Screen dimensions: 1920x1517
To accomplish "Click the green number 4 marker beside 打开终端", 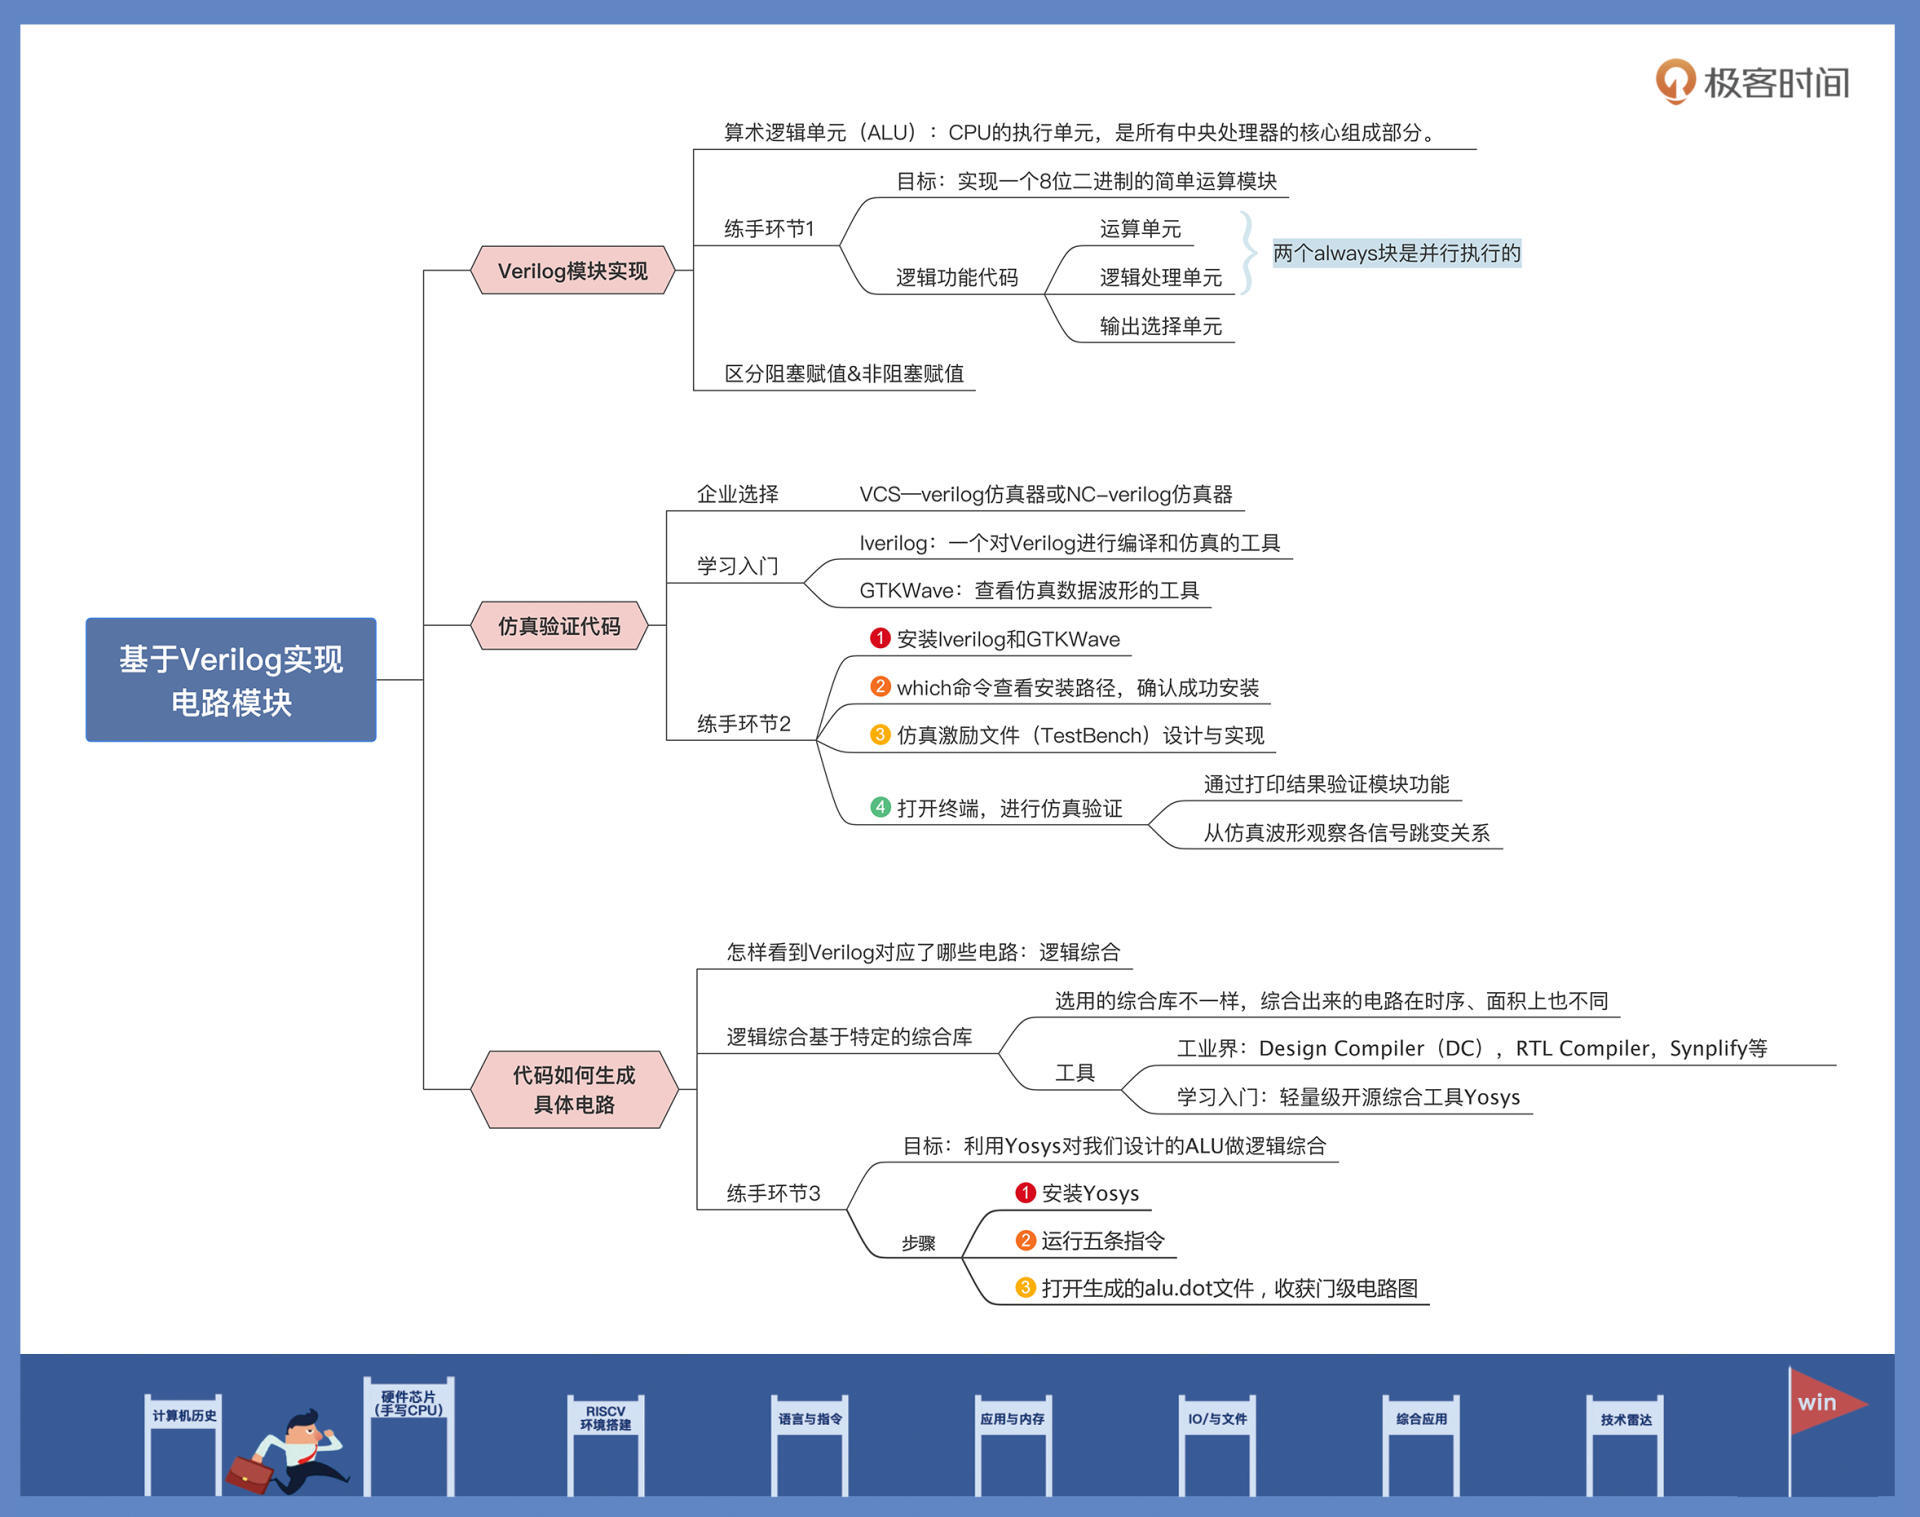I will [x=880, y=807].
